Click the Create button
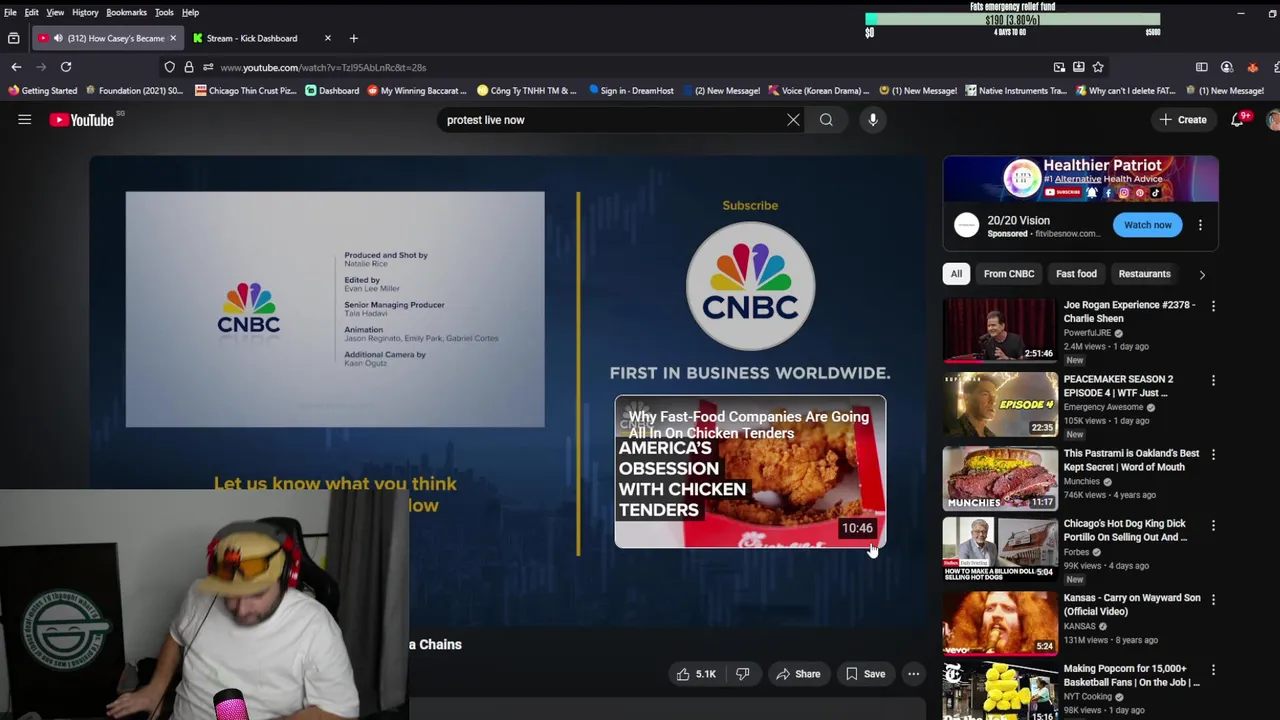 [x=1182, y=120]
